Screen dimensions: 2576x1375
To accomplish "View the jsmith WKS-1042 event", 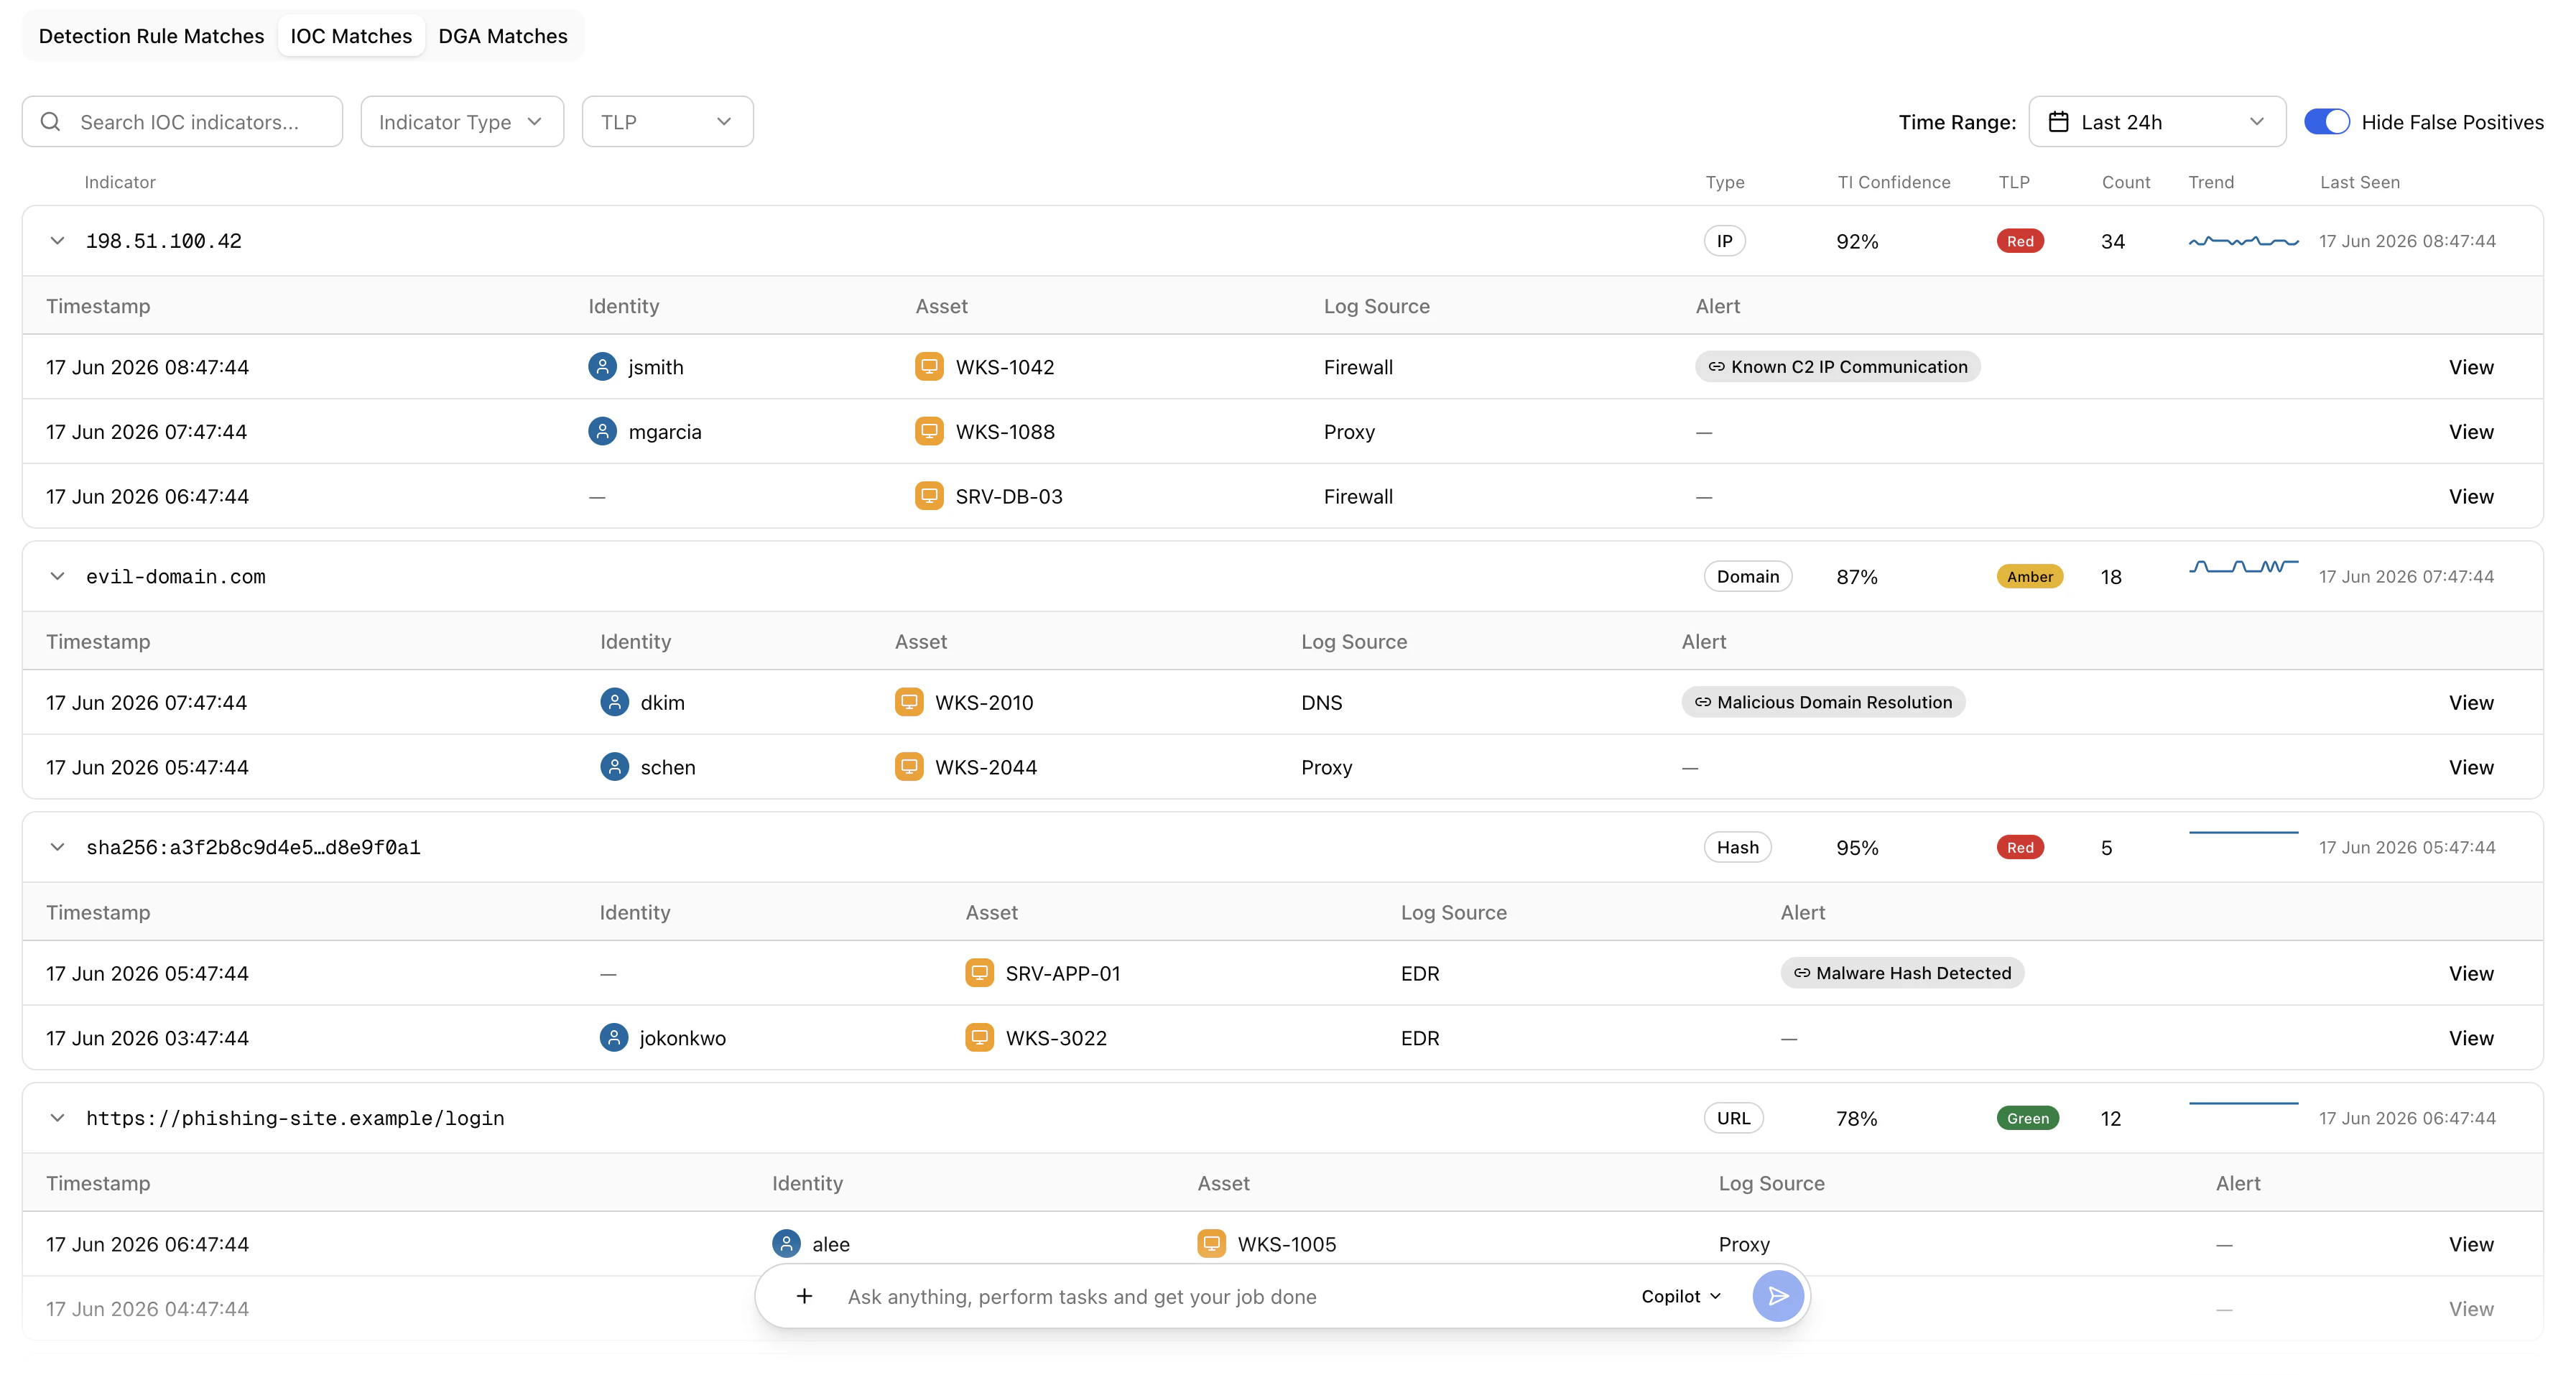I will click(x=2471, y=367).
